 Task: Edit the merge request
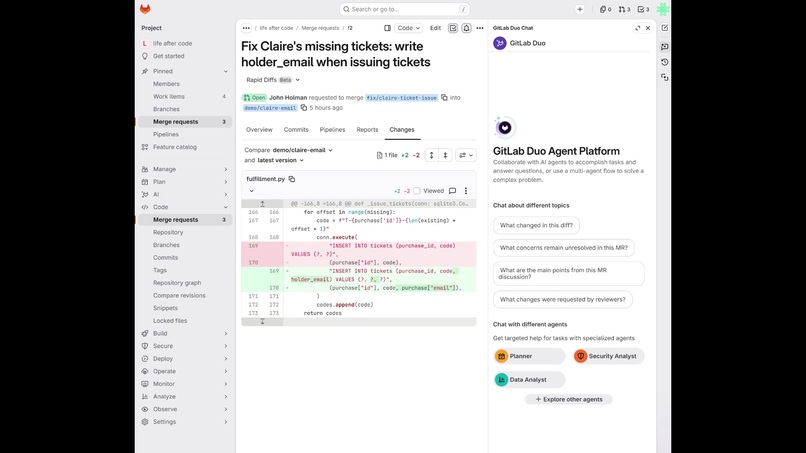435,28
